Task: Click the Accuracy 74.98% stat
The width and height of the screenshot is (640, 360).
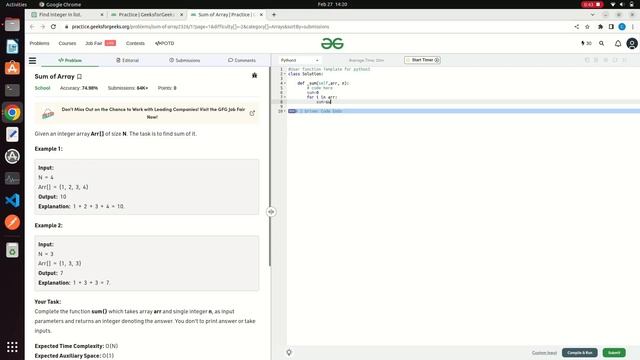Action: (x=79, y=88)
